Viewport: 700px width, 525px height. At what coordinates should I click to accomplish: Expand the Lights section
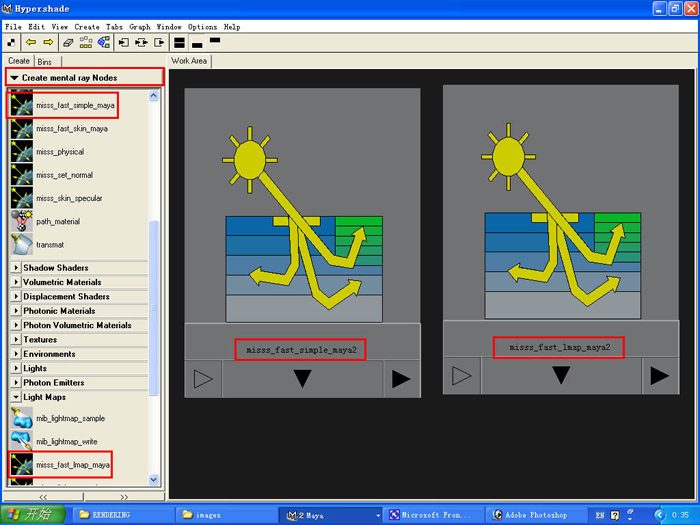[16, 368]
